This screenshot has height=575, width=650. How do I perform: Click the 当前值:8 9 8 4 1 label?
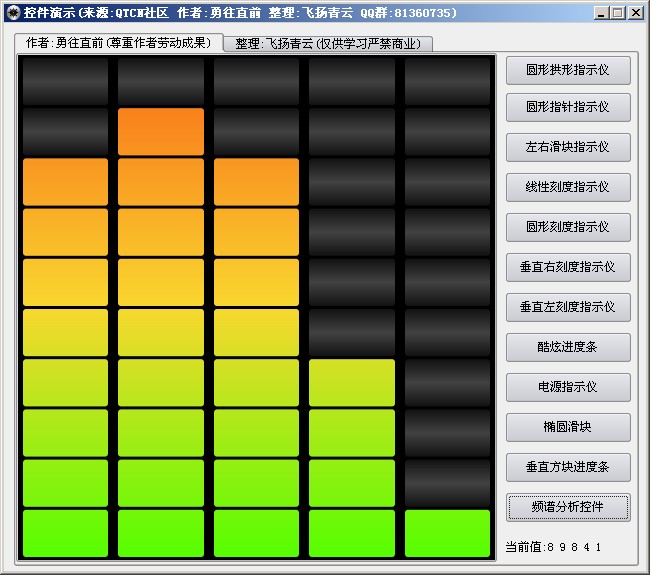point(553,547)
